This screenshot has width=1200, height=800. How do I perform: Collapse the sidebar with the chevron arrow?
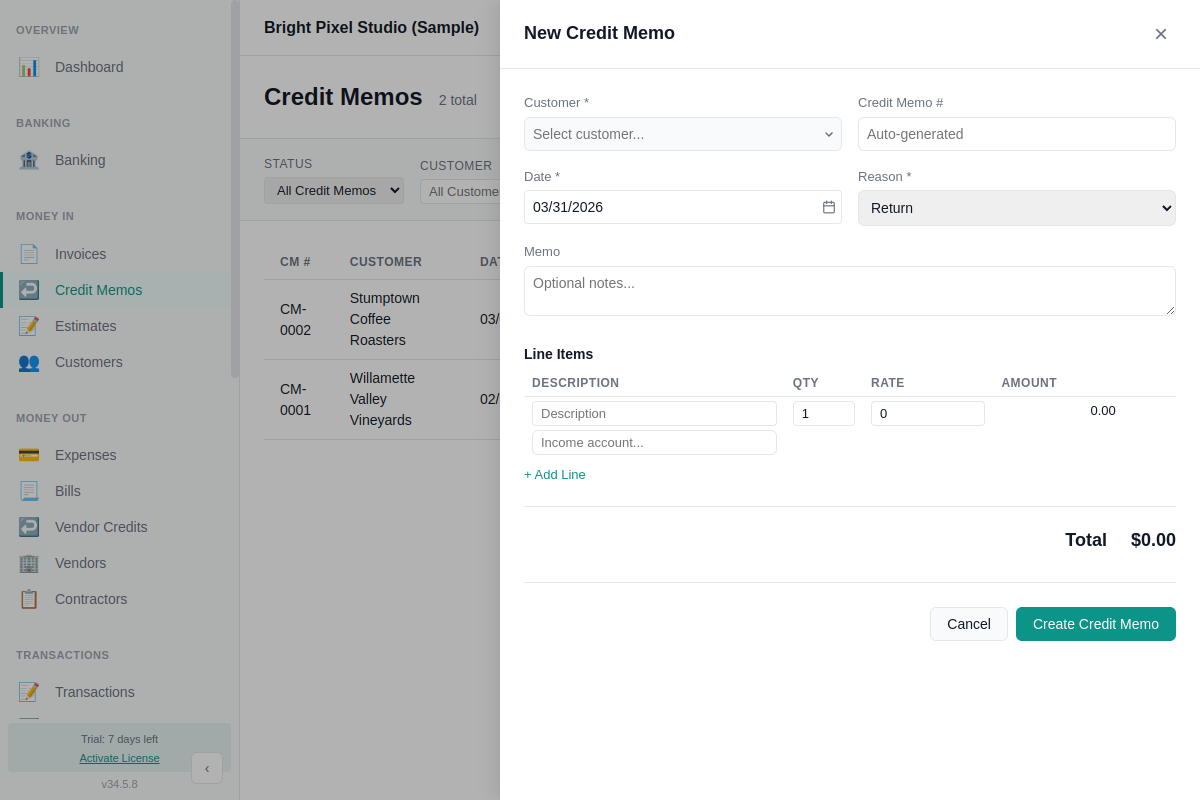pos(207,768)
